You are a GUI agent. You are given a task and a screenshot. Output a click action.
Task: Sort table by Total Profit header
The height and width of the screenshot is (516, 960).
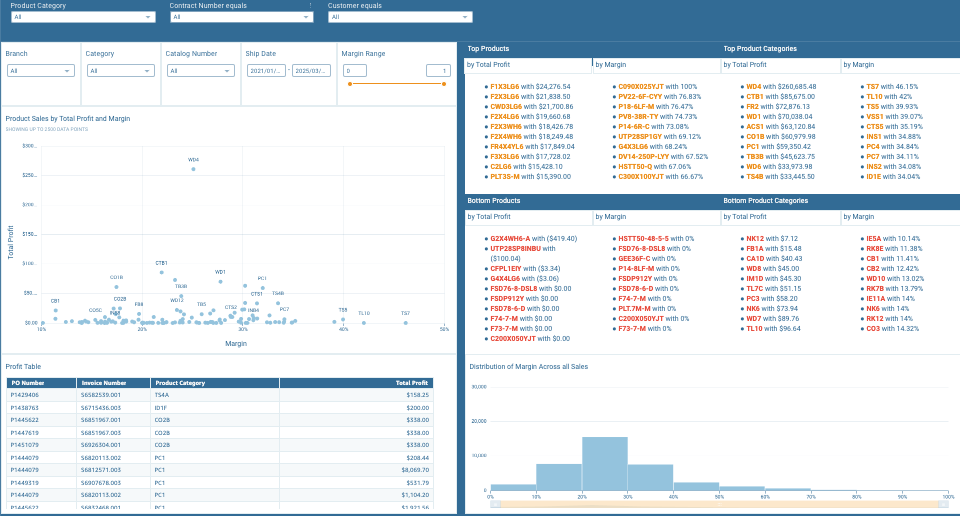point(356,383)
